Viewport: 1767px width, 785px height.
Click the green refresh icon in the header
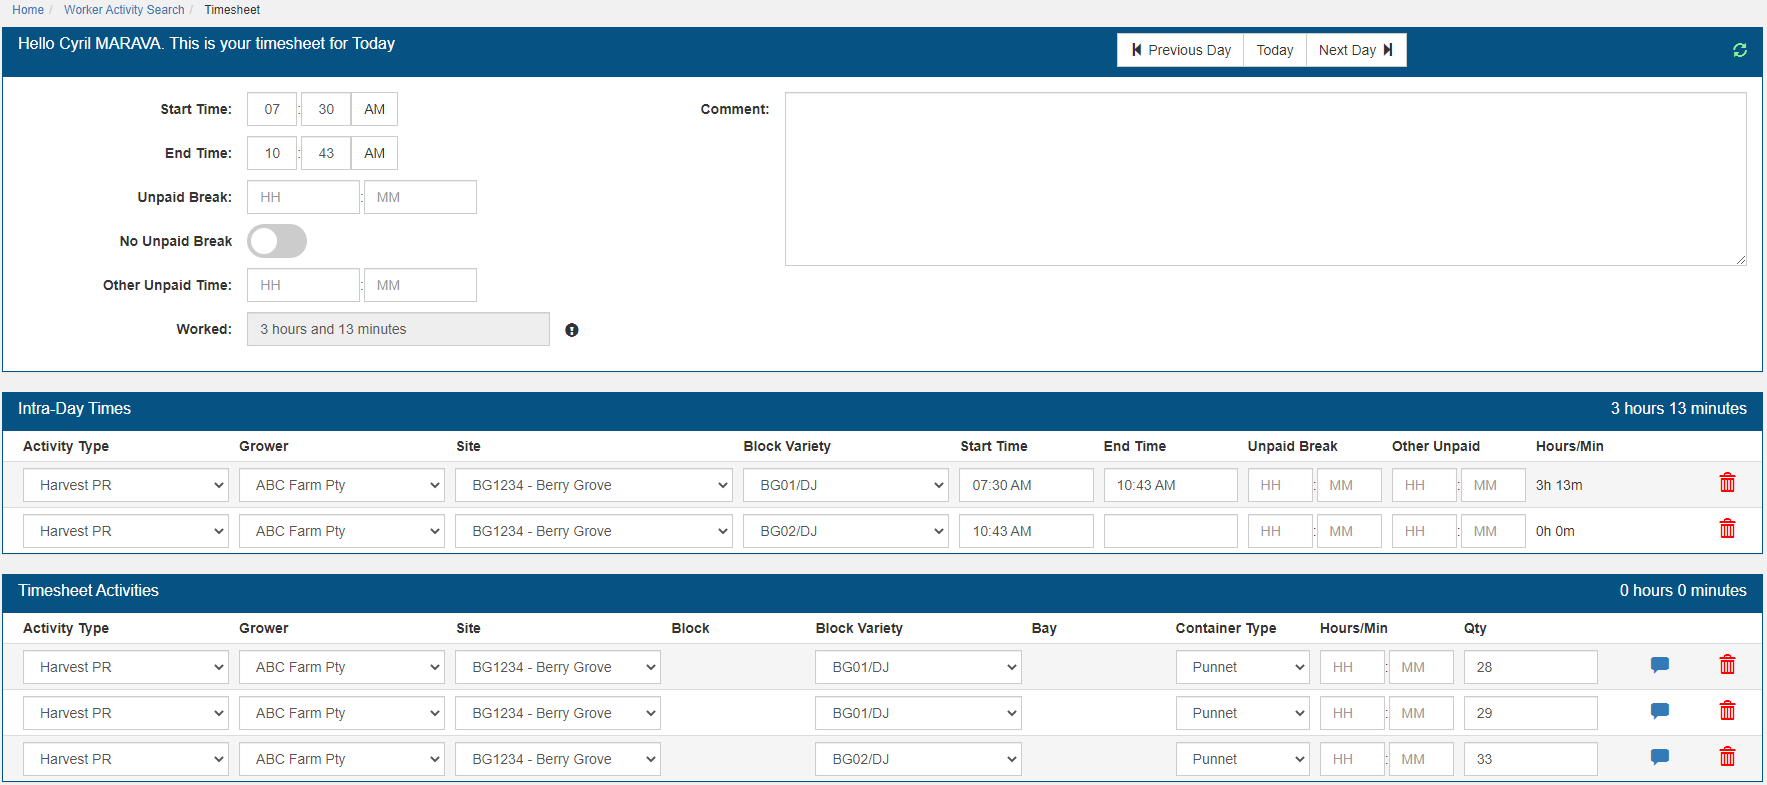[x=1739, y=50]
